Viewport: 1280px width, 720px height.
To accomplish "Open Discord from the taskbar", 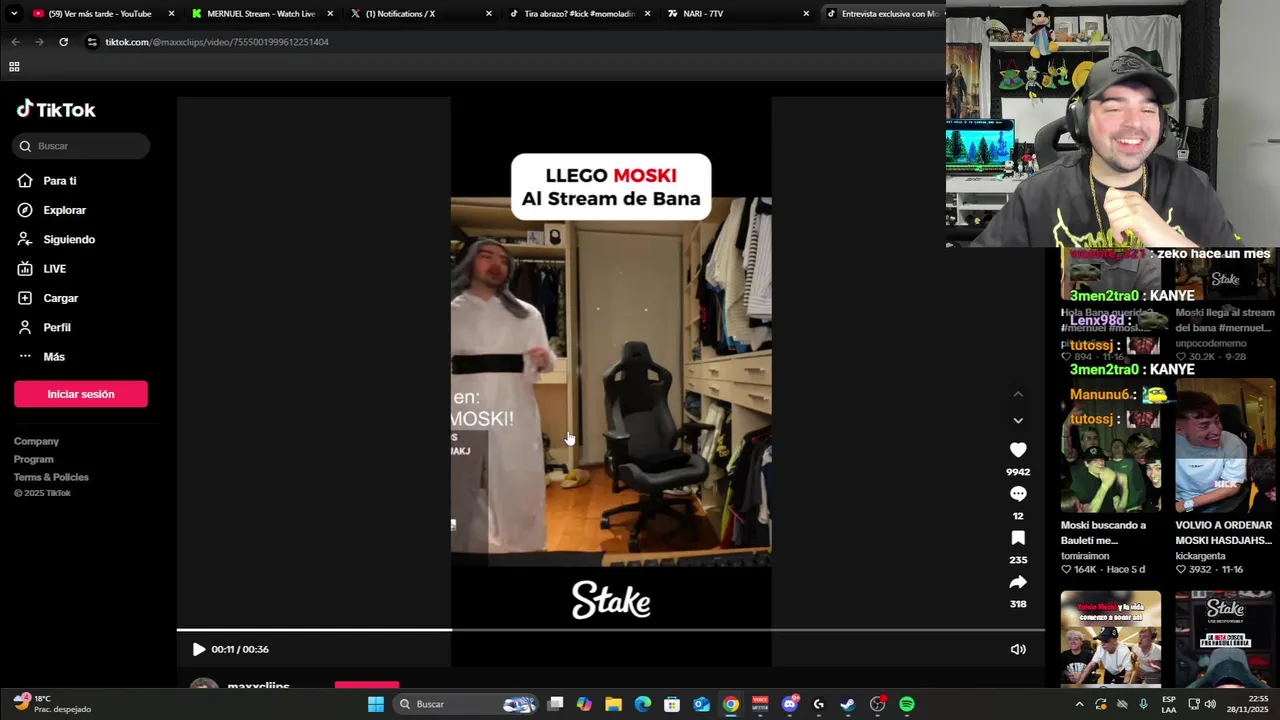I will 790,704.
